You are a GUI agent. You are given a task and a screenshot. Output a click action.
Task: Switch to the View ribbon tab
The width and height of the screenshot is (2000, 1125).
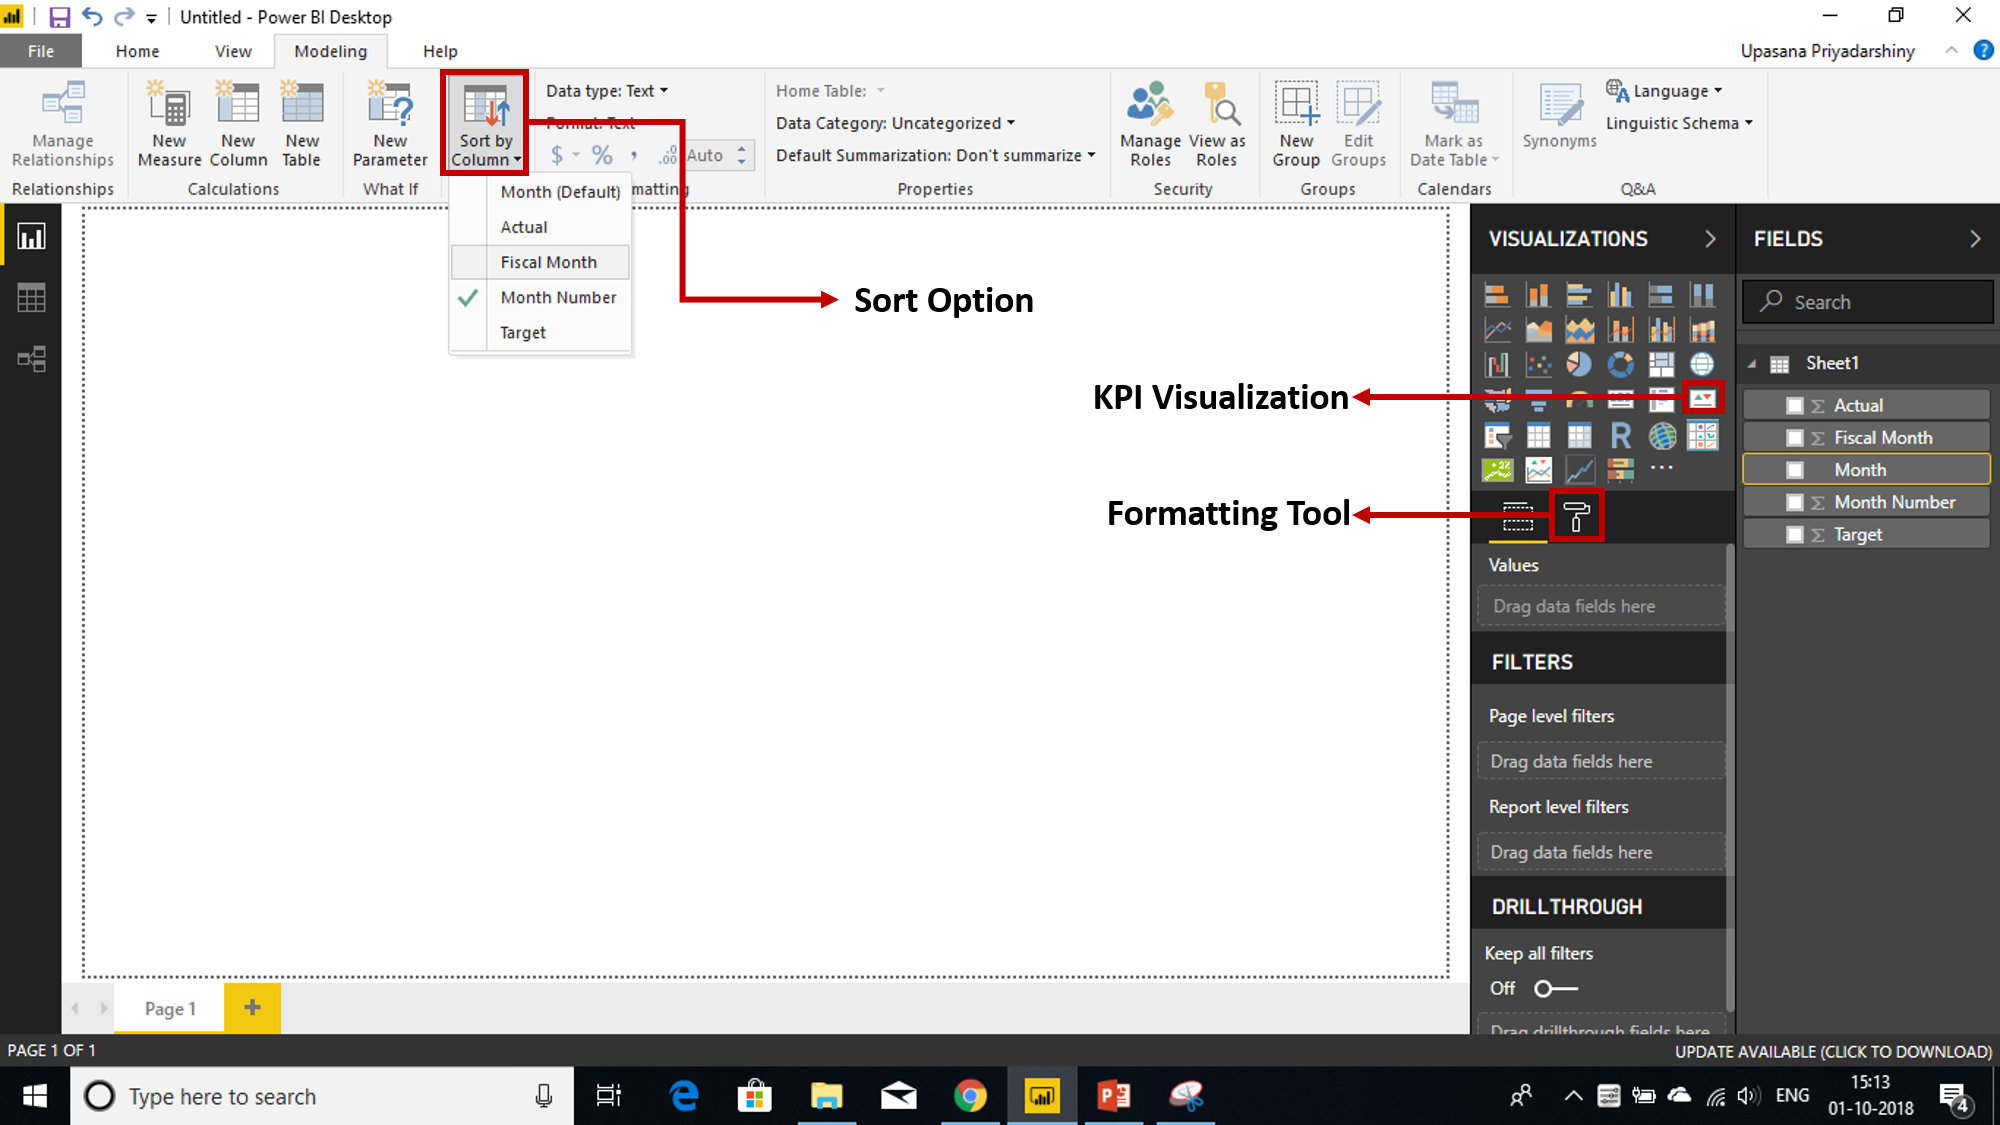pyautogui.click(x=233, y=52)
